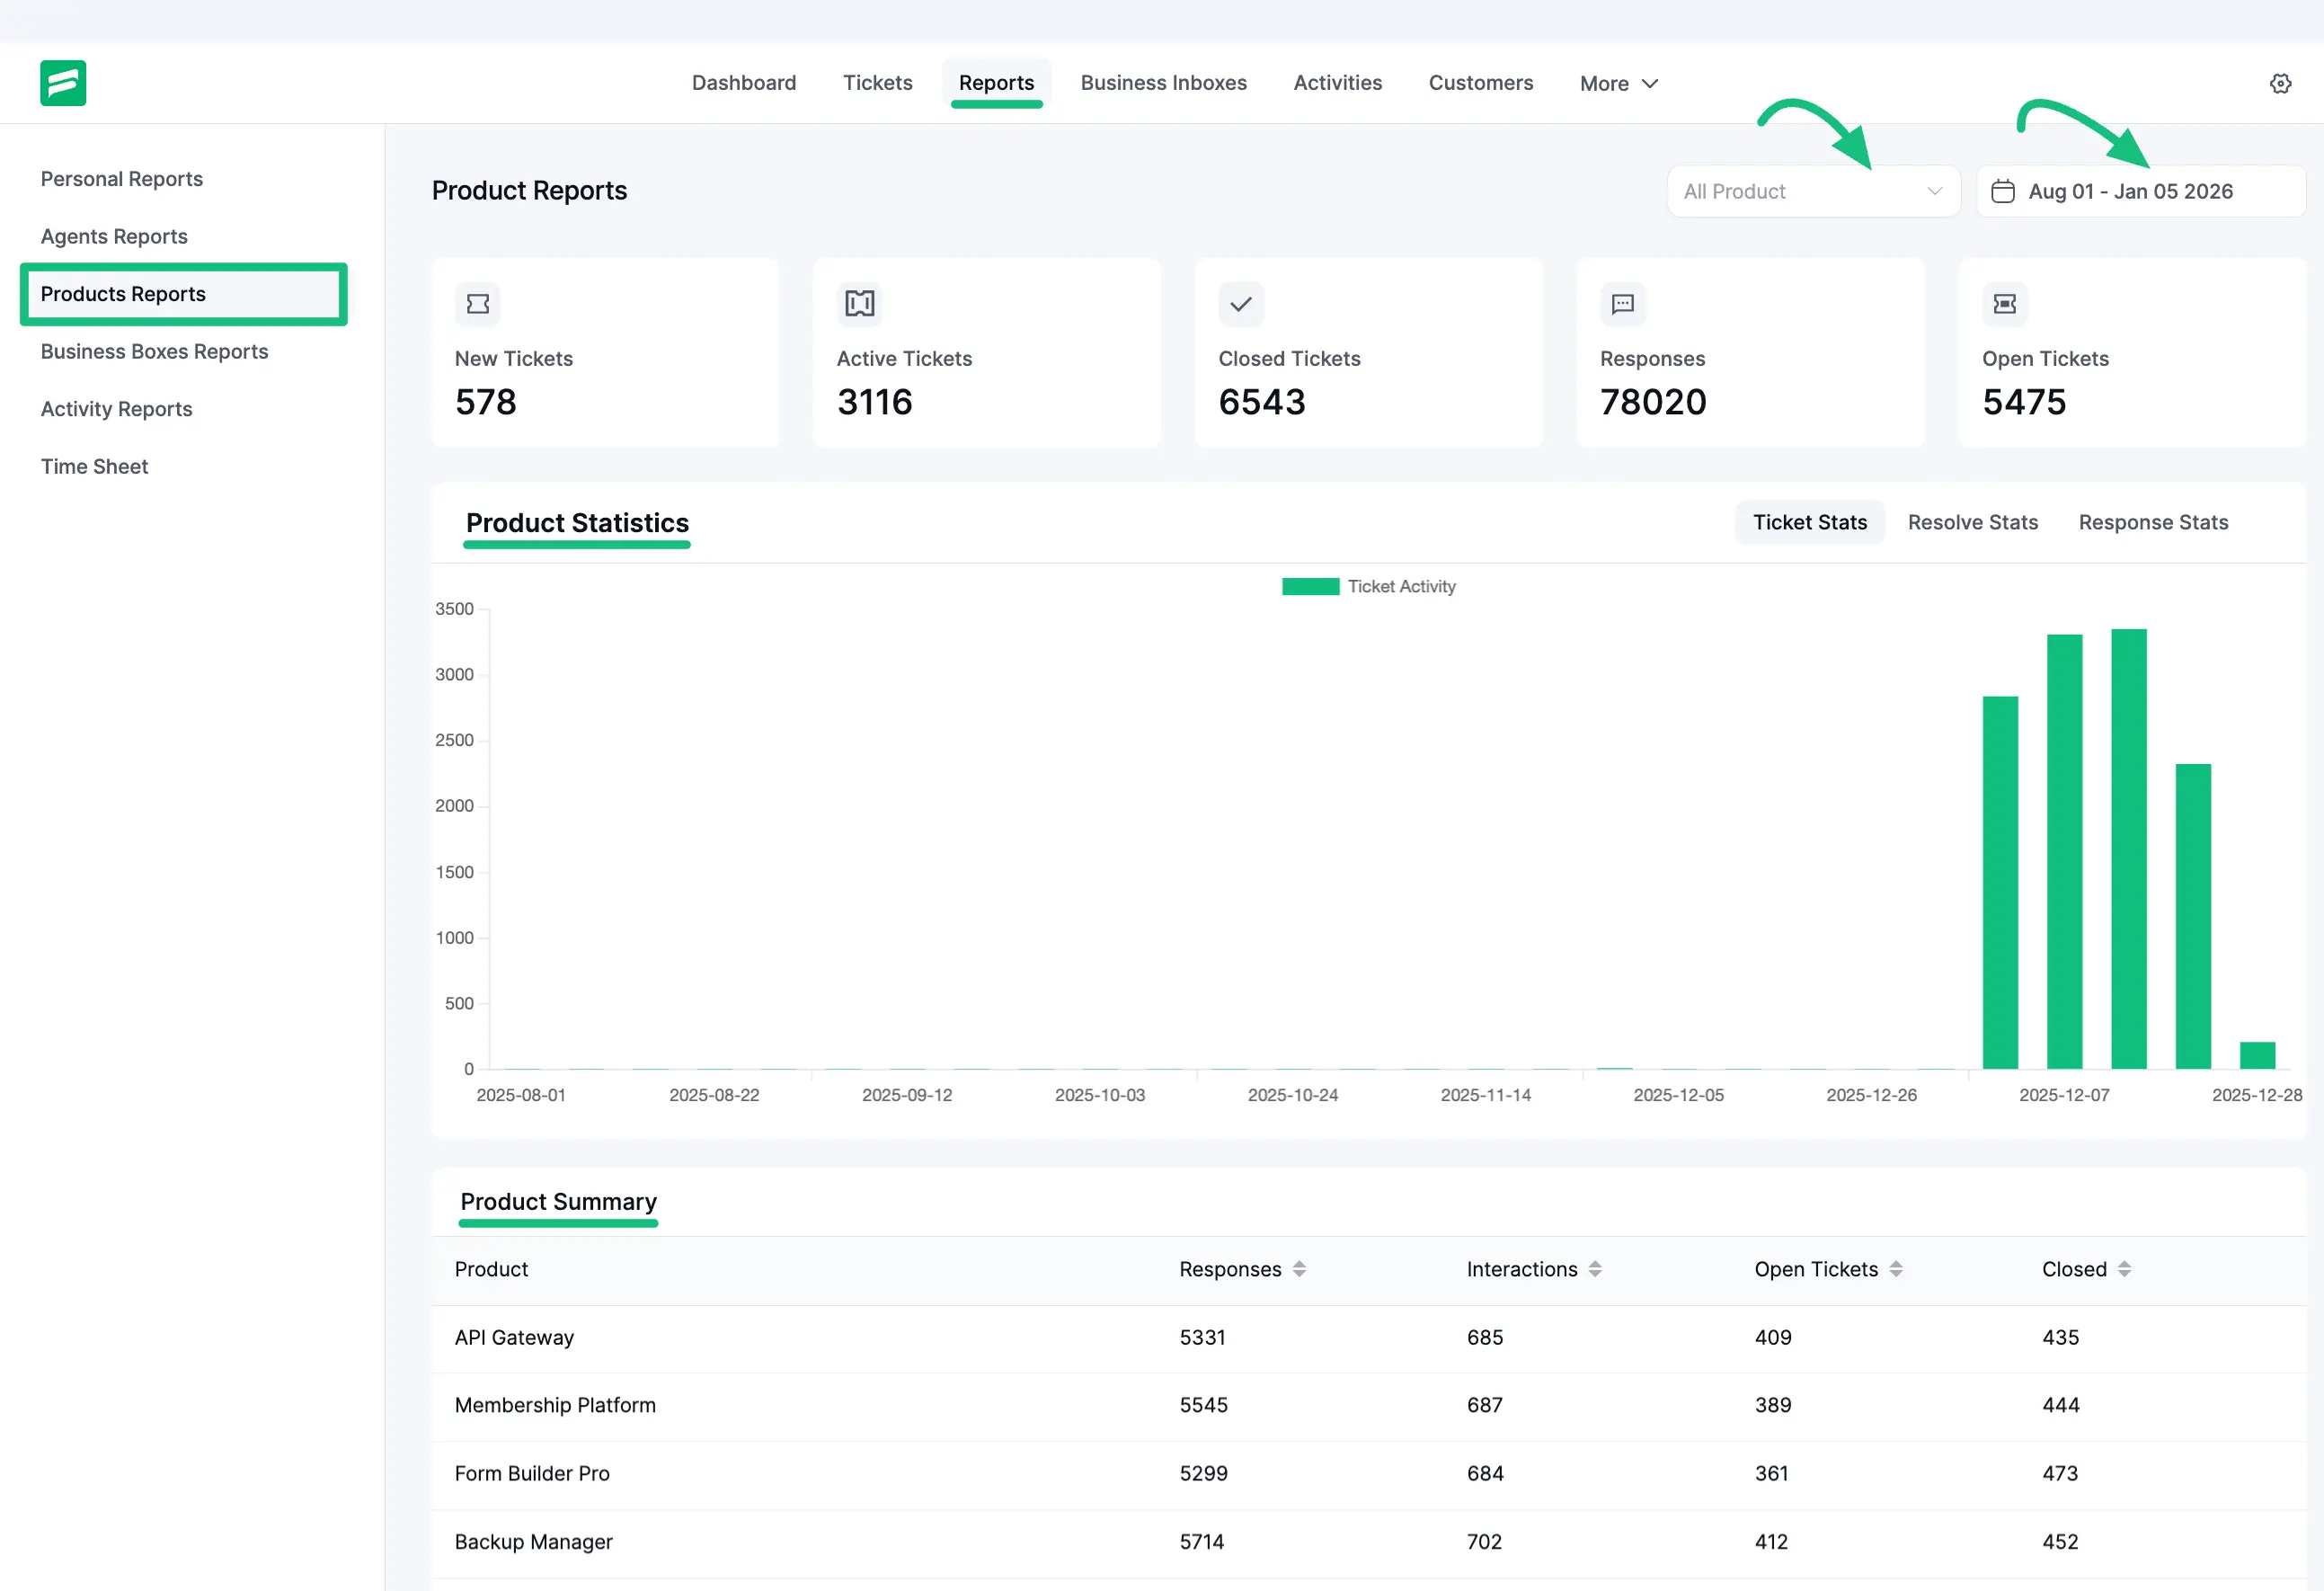Click the Closed Tickets checkmark icon
This screenshot has width=2324, height=1591.
(1240, 304)
